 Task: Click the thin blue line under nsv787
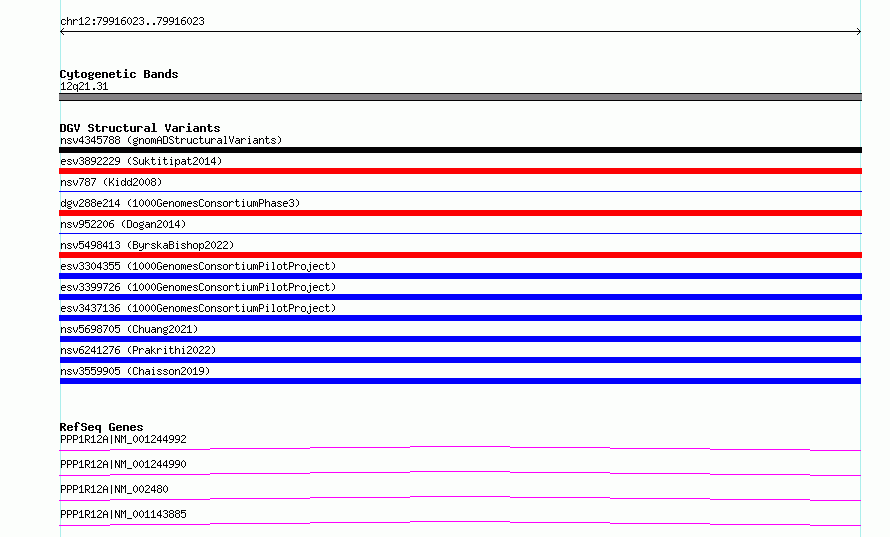coord(460,191)
